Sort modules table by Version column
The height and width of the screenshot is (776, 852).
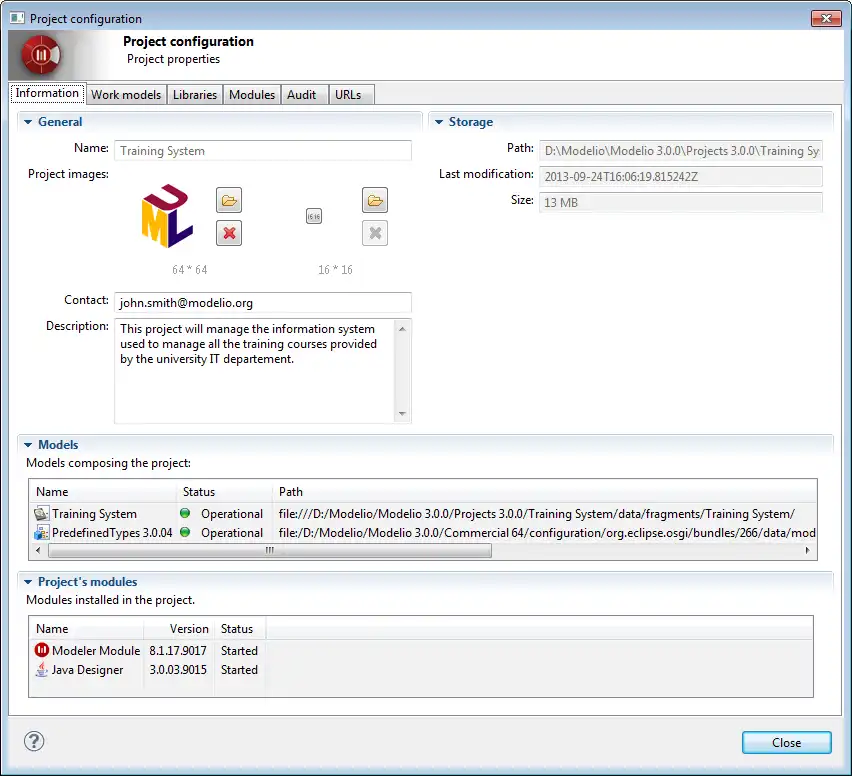[x=179, y=629]
